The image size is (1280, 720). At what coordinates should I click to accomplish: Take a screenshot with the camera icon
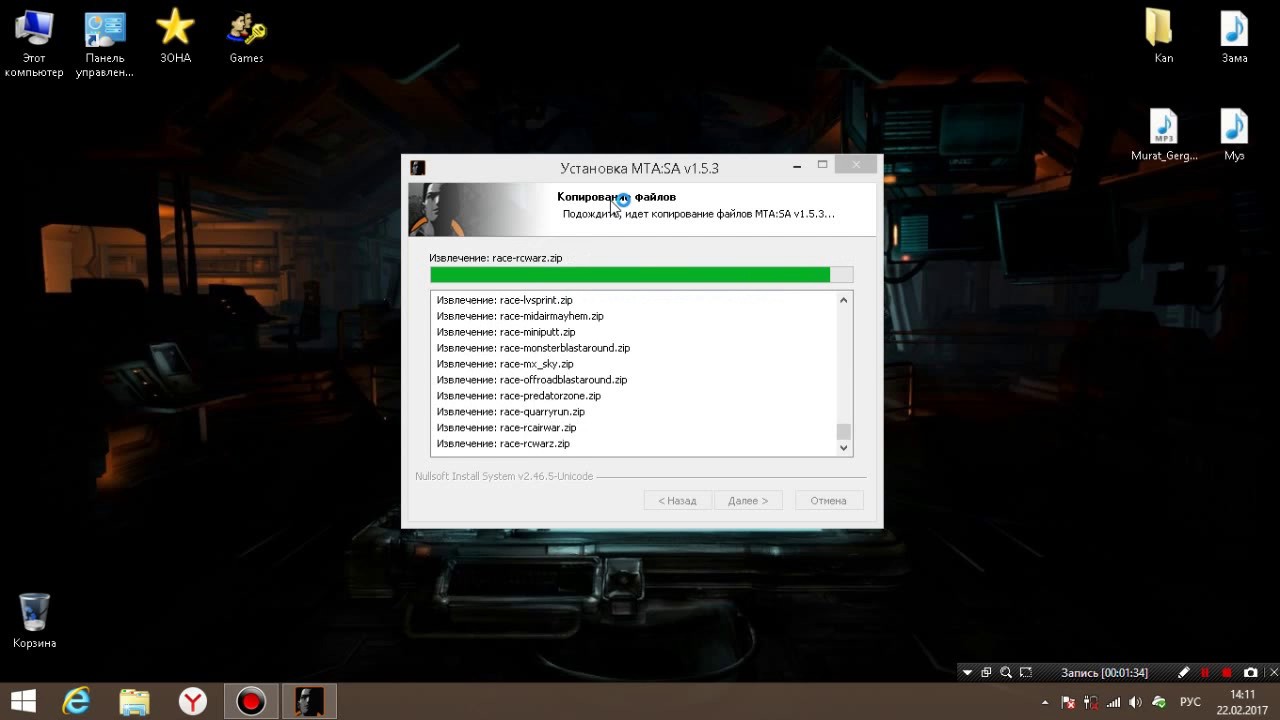tap(1250, 673)
